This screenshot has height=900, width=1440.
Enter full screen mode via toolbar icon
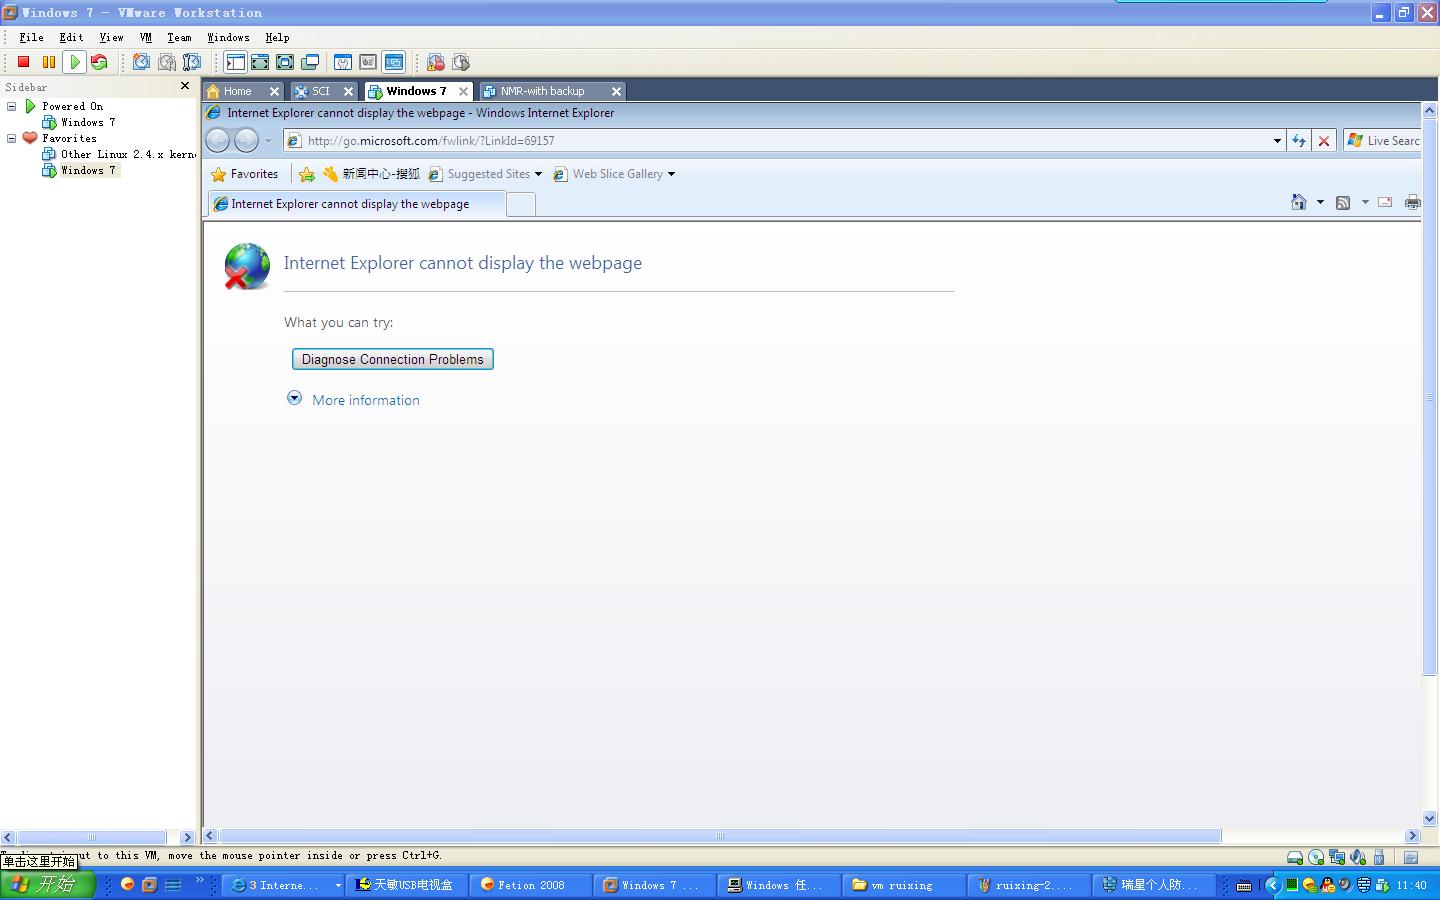click(x=285, y=62)
